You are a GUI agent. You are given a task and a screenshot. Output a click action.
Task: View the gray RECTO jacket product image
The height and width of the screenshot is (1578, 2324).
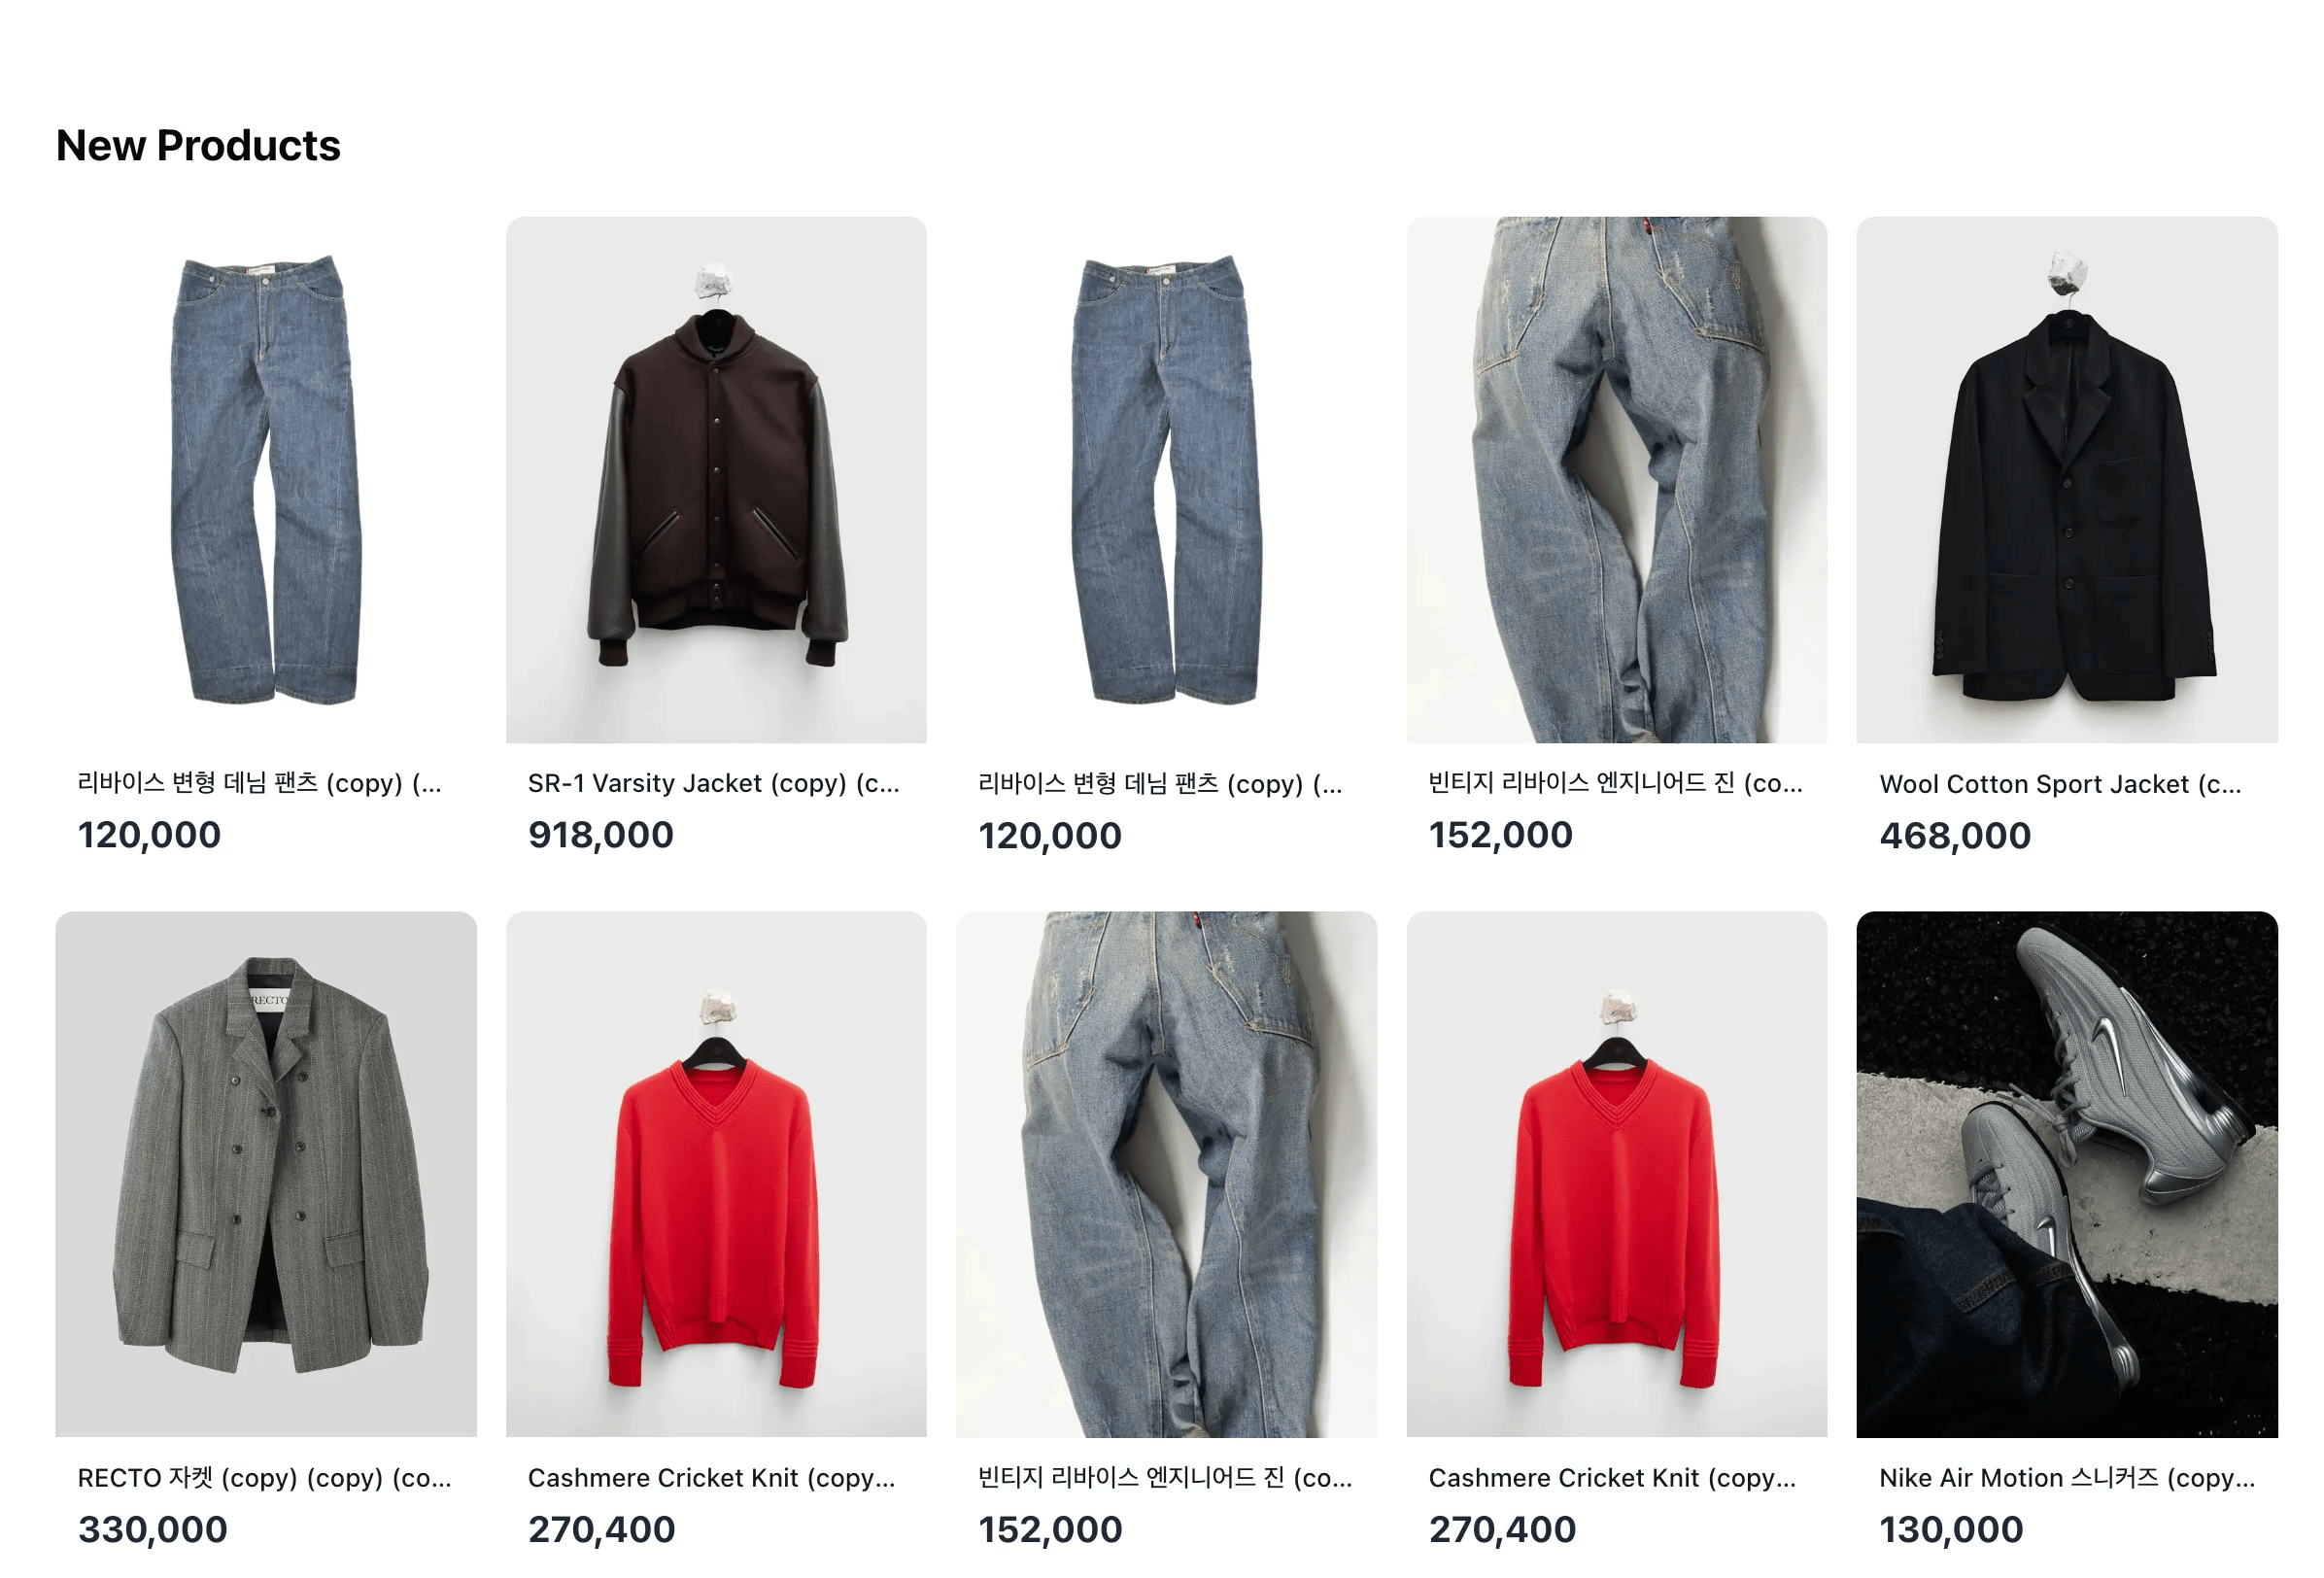pyautogui.click(x=266, y=1174)
